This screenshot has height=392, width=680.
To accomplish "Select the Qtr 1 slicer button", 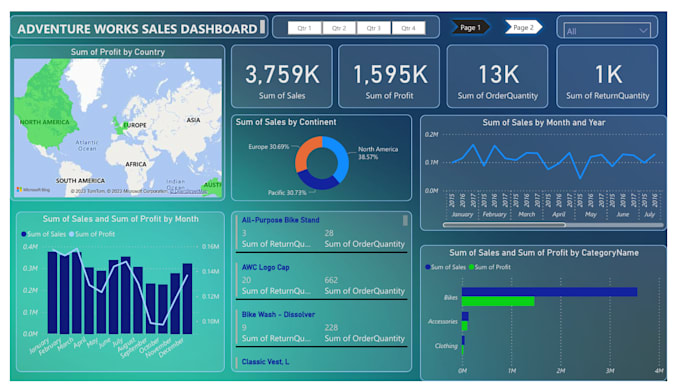I will pos(304,28).
